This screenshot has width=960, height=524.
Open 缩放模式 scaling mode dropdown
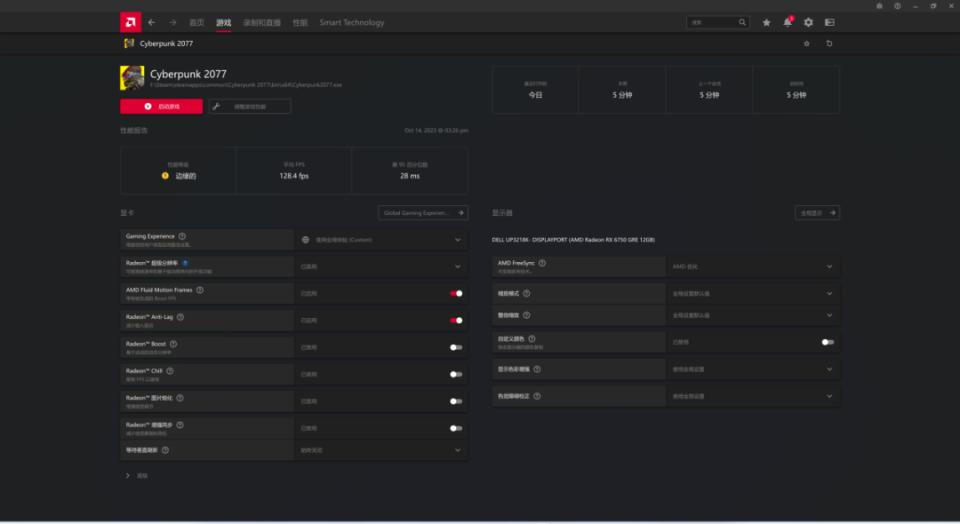753,294
